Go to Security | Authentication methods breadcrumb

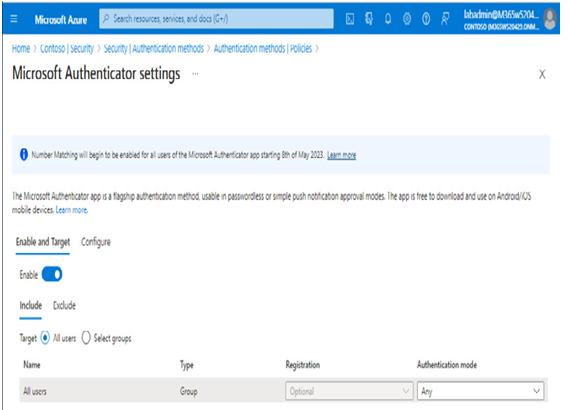[153, 48]
